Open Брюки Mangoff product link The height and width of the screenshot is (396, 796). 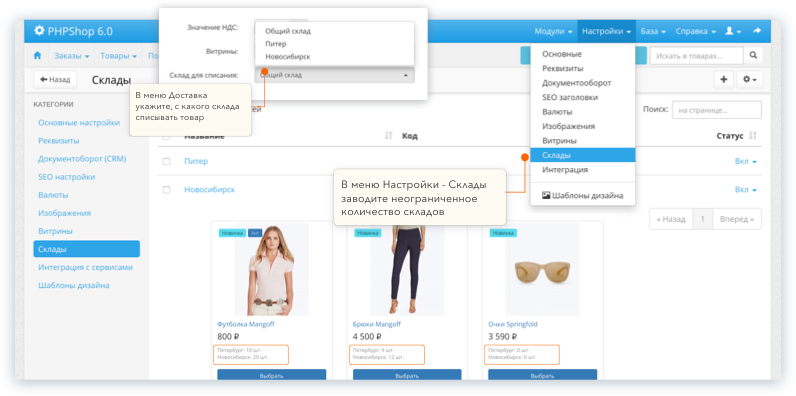[377, 324]
